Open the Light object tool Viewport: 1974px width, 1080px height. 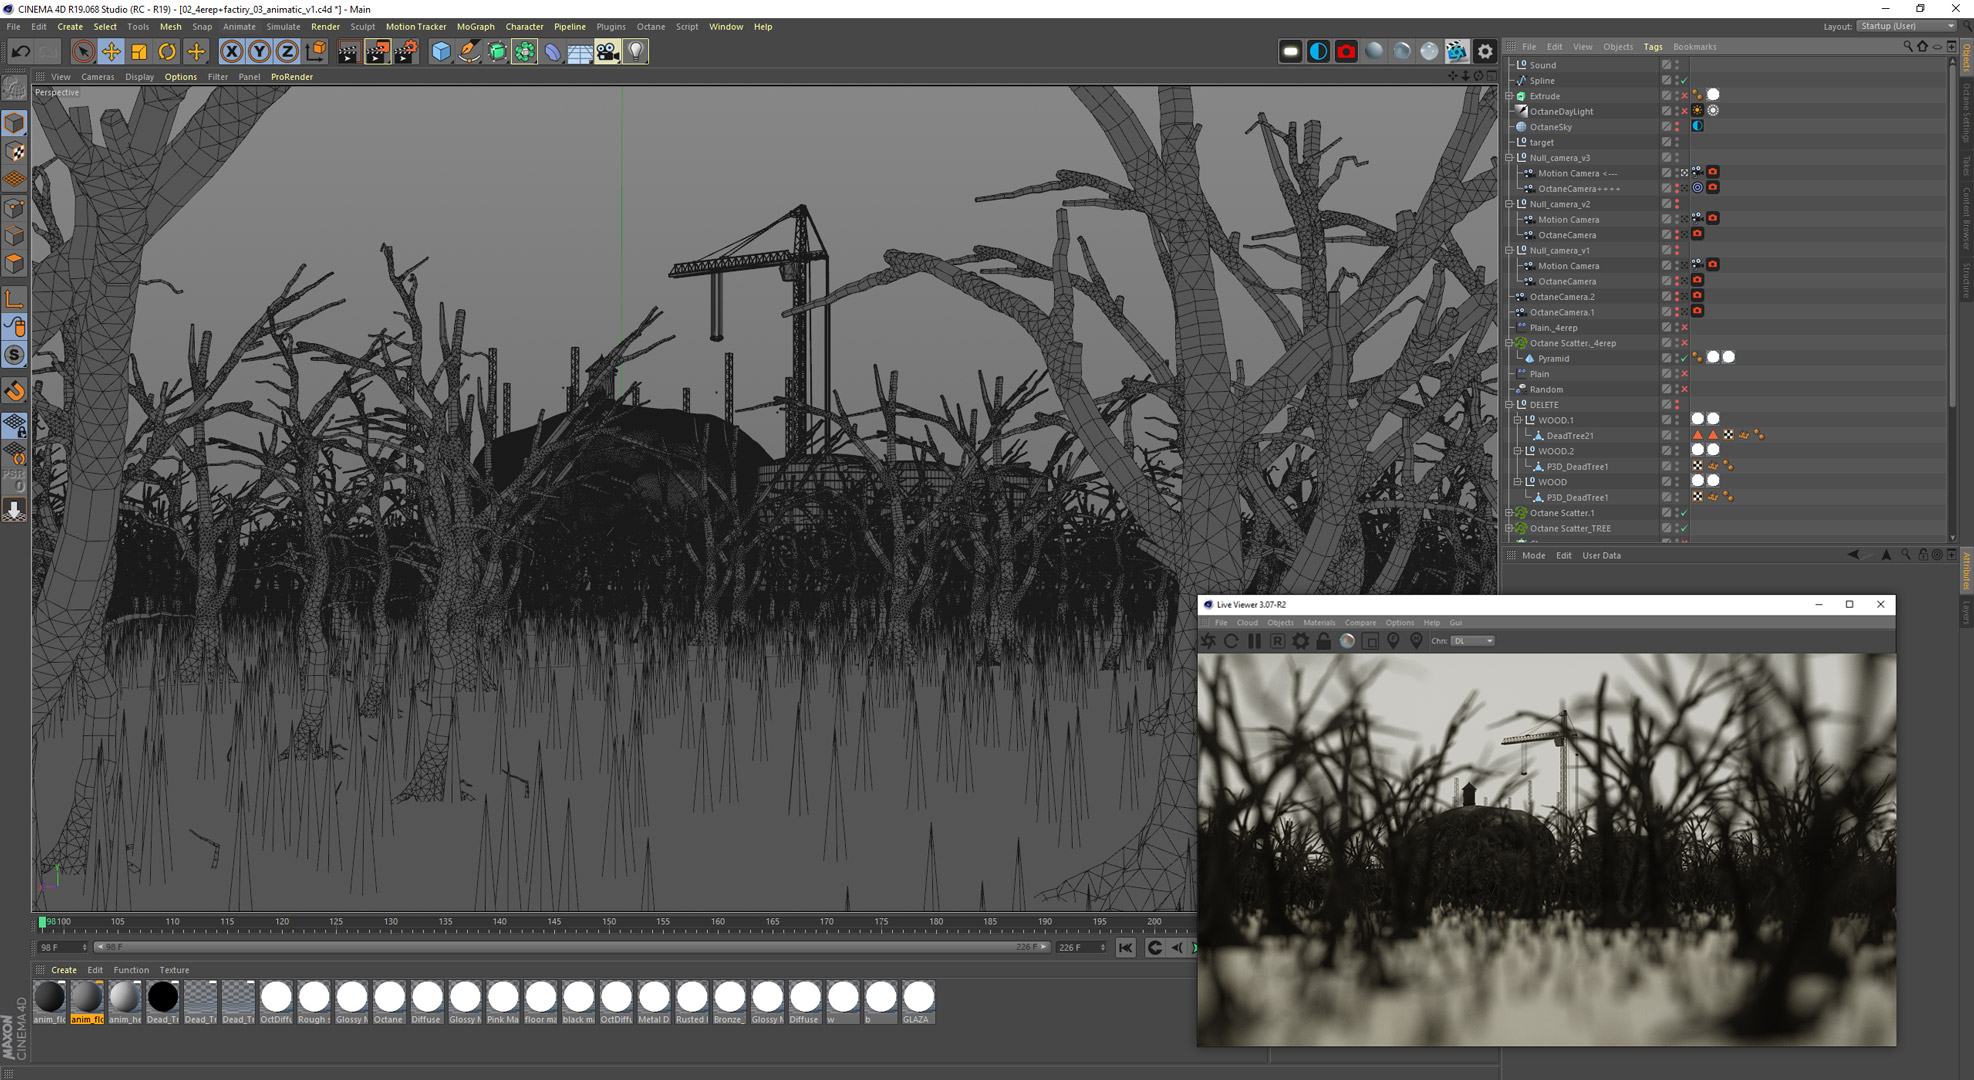(636, 51)
